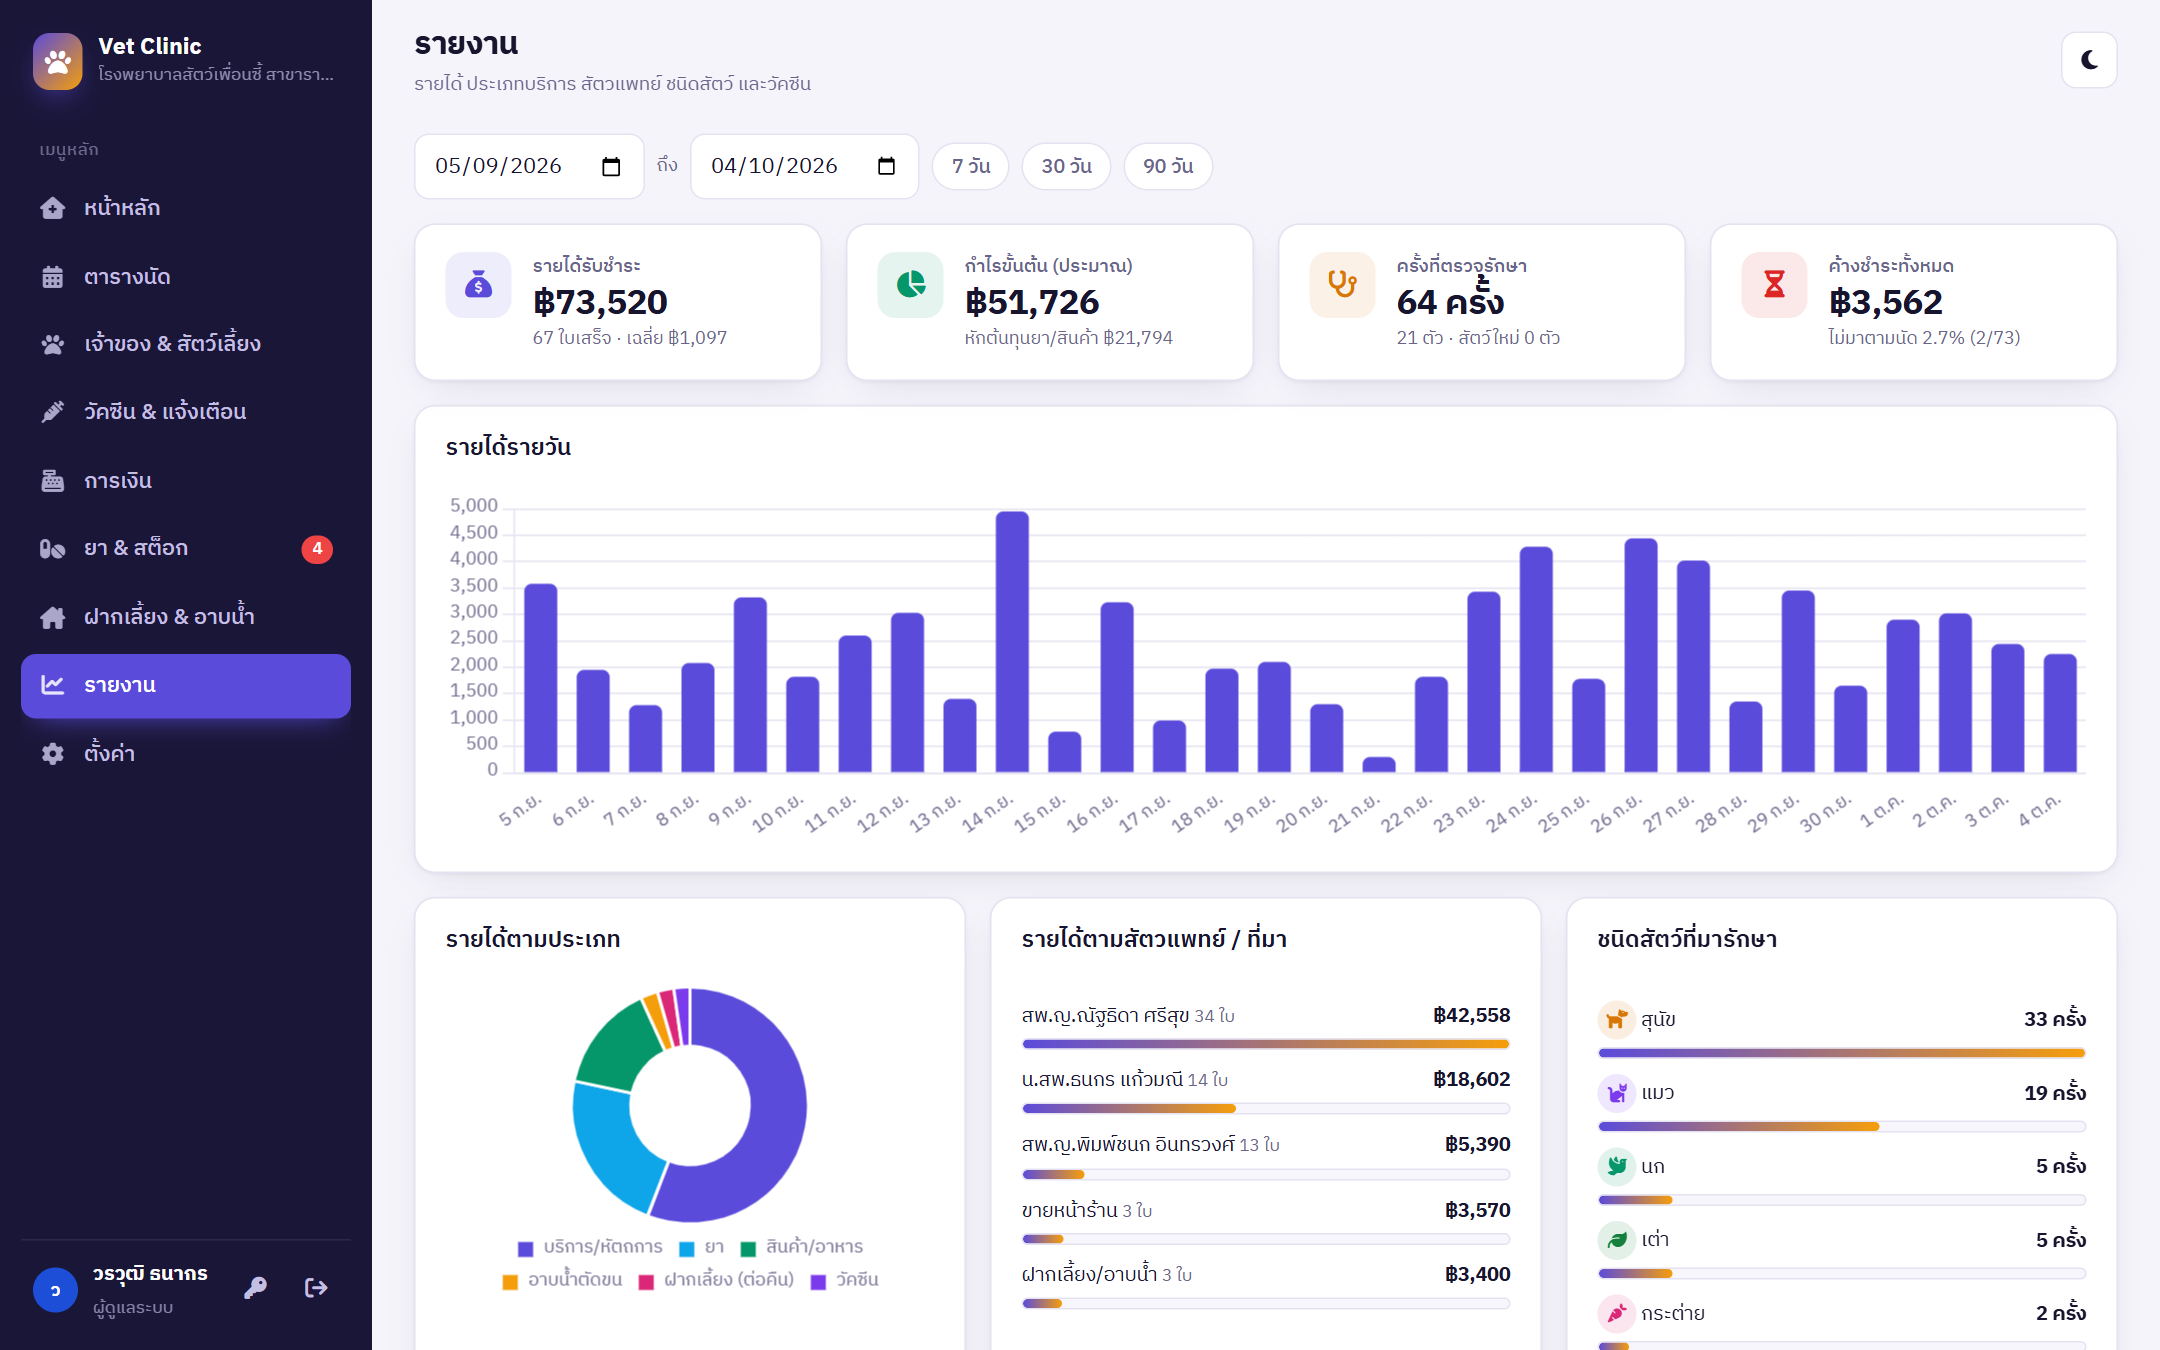Toggle อาบน้ำตัดขน legend entry
Screen dimensions: 2160x1350
coord(562,1280)
